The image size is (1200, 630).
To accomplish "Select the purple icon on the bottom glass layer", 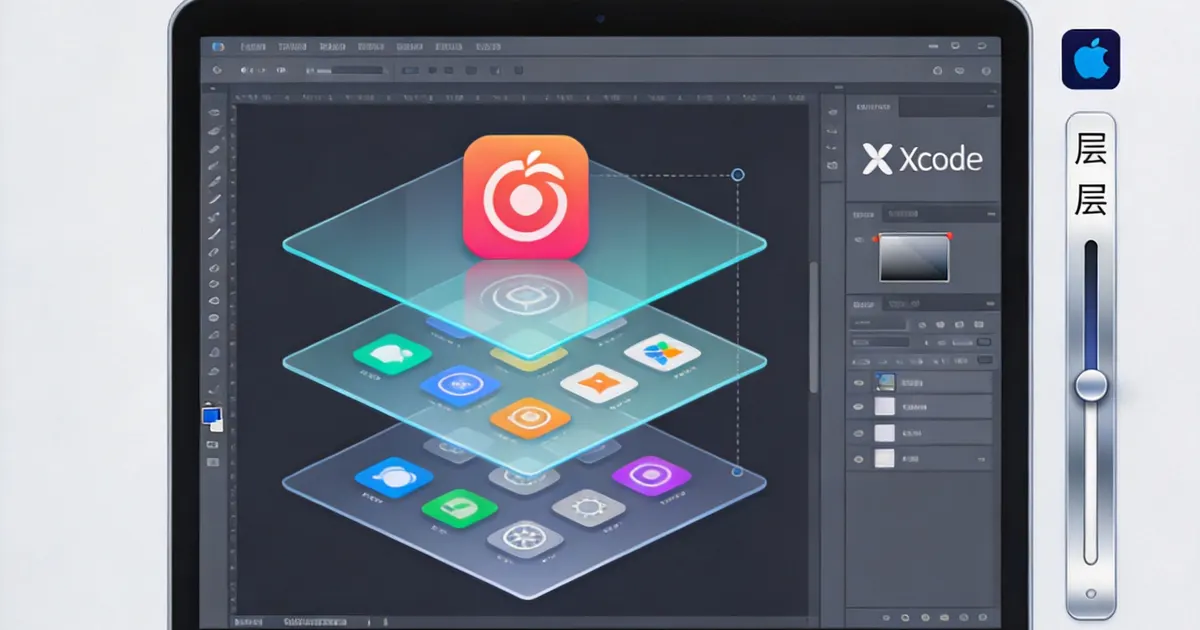I will 651,475.
